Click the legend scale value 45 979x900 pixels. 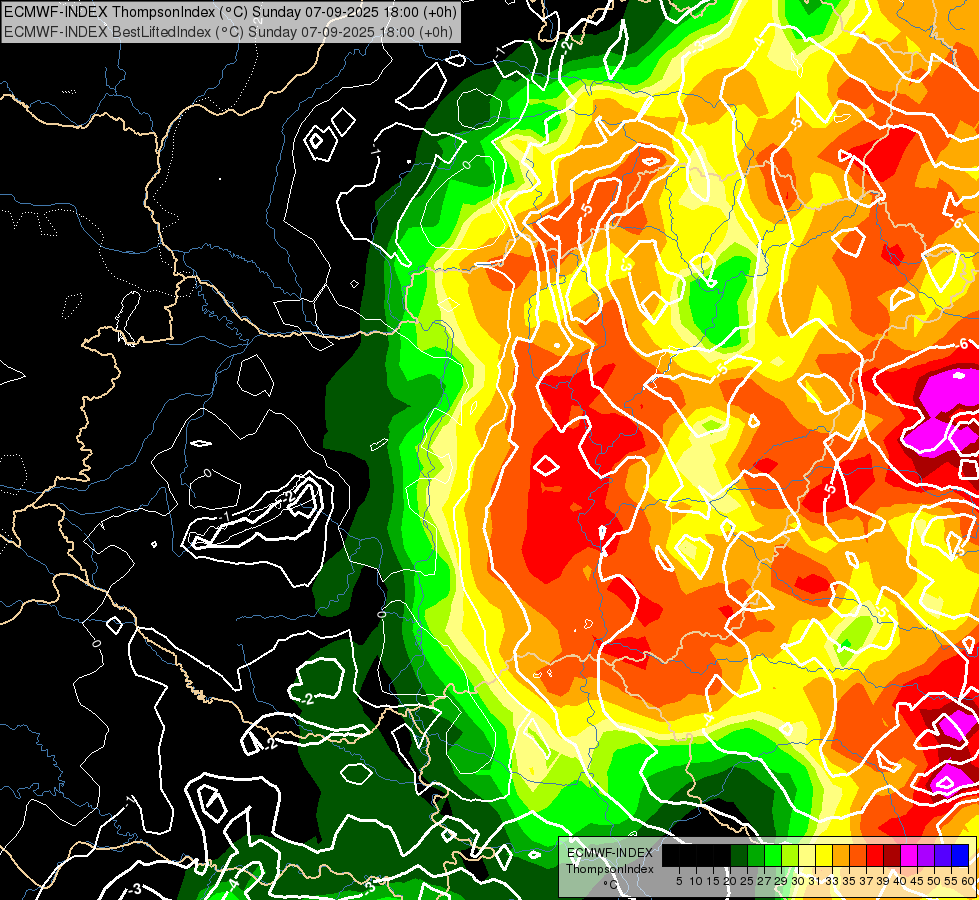click(x=917, y=881)
